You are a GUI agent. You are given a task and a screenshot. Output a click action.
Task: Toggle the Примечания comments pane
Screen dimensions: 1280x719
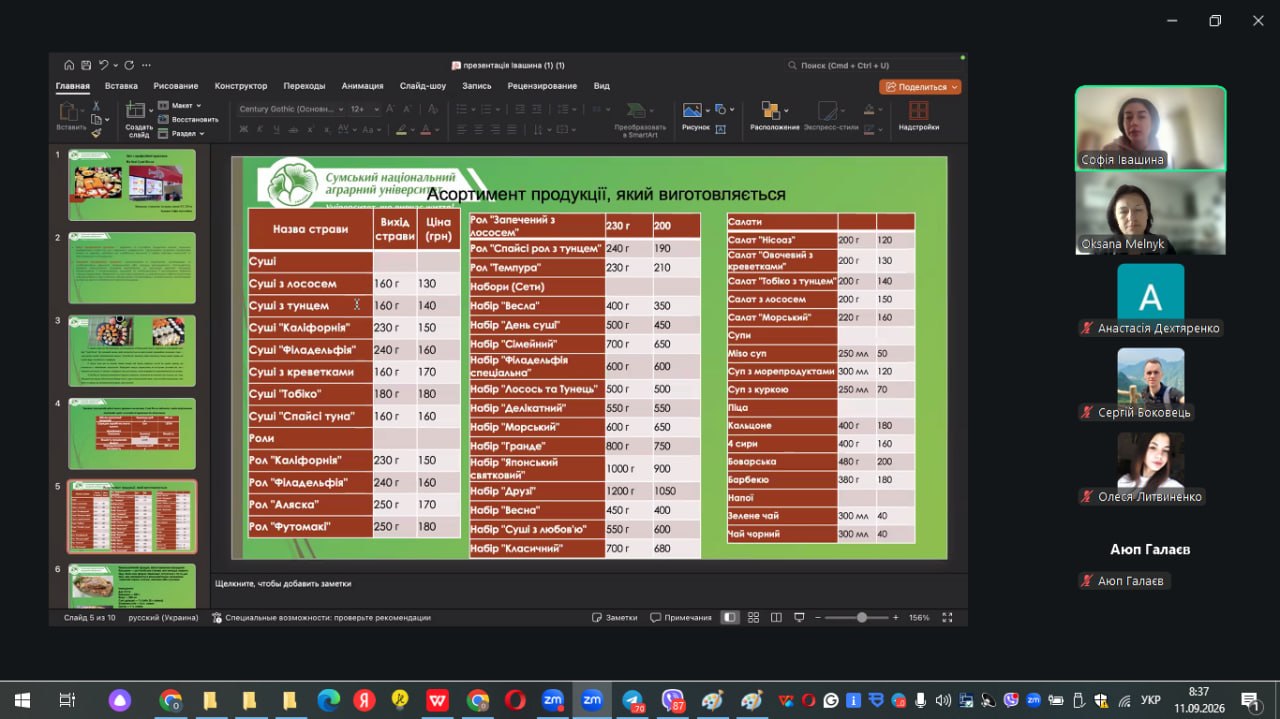coord(681,617)
